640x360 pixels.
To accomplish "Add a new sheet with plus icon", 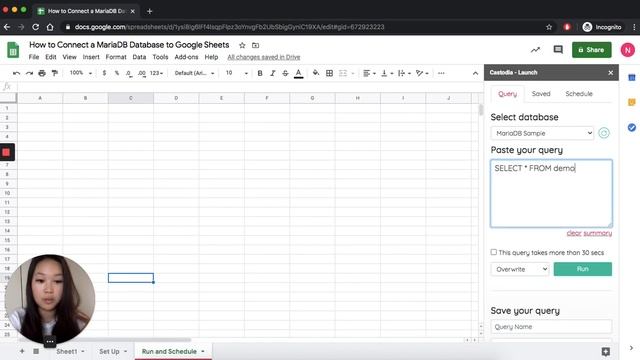I will [x=22, y=351].
